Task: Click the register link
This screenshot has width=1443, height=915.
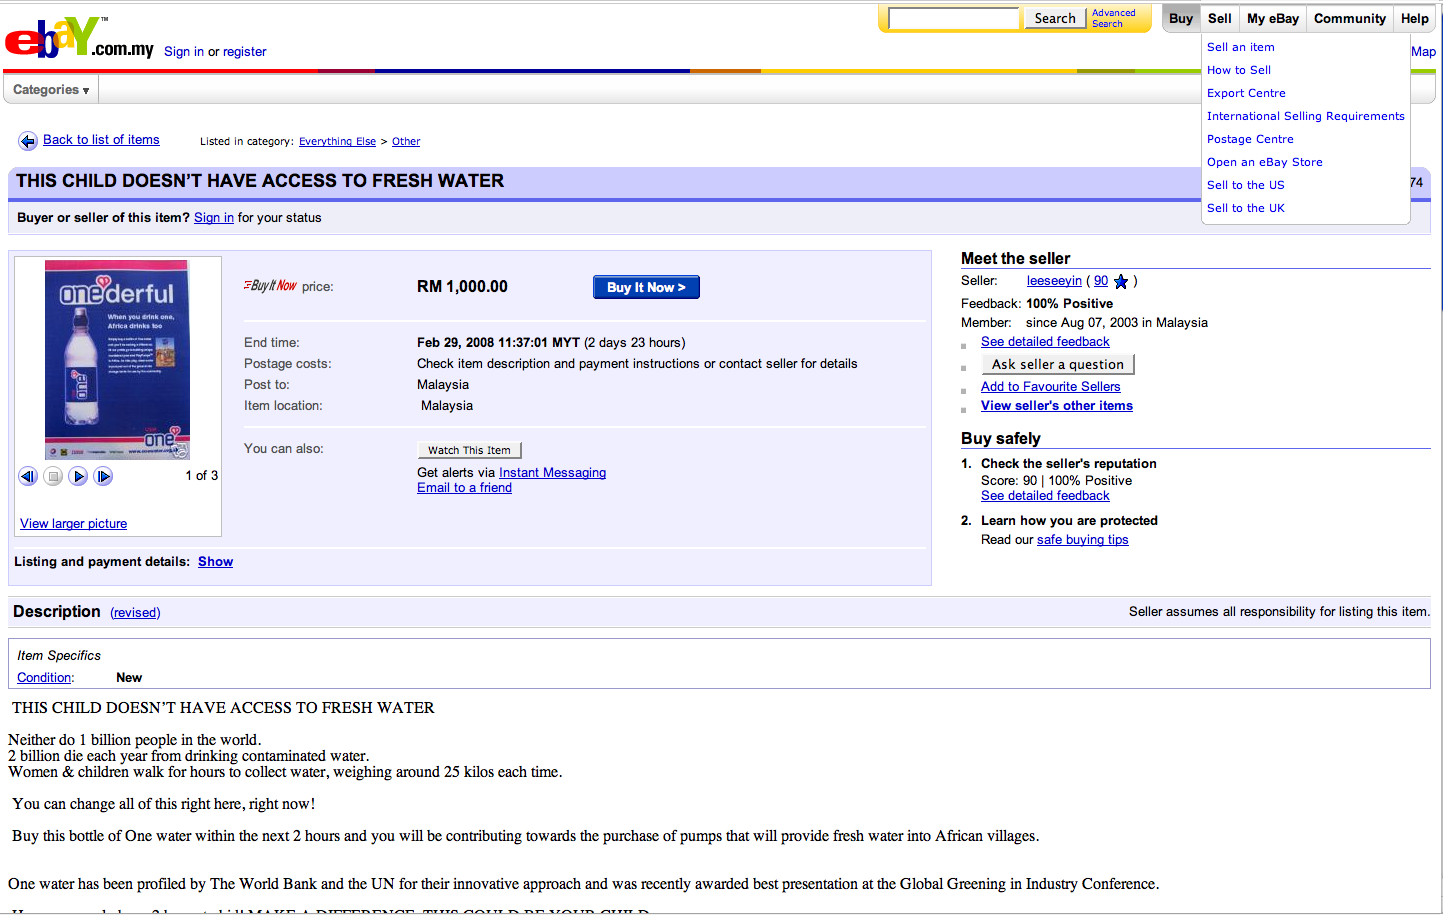Action: click(245, 52)
